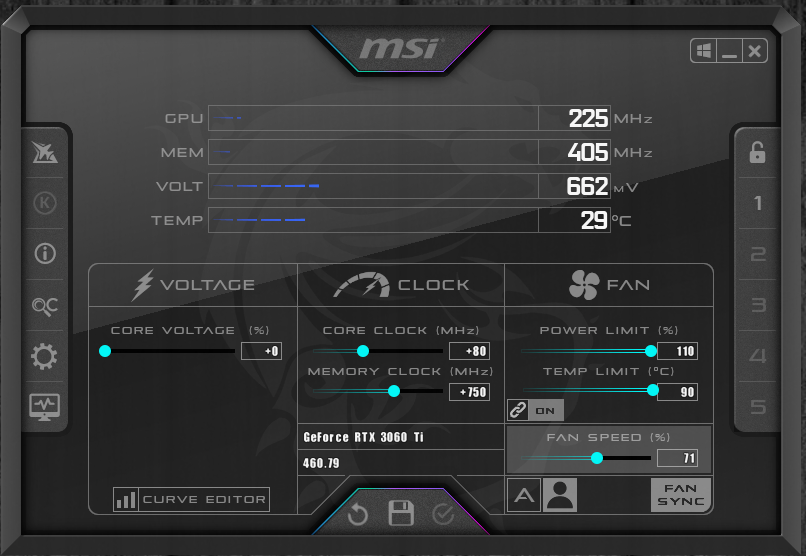Viewport: 806px width, 556px height.
Task: Click the Core Clock slider handle
Action: [363, 351]
